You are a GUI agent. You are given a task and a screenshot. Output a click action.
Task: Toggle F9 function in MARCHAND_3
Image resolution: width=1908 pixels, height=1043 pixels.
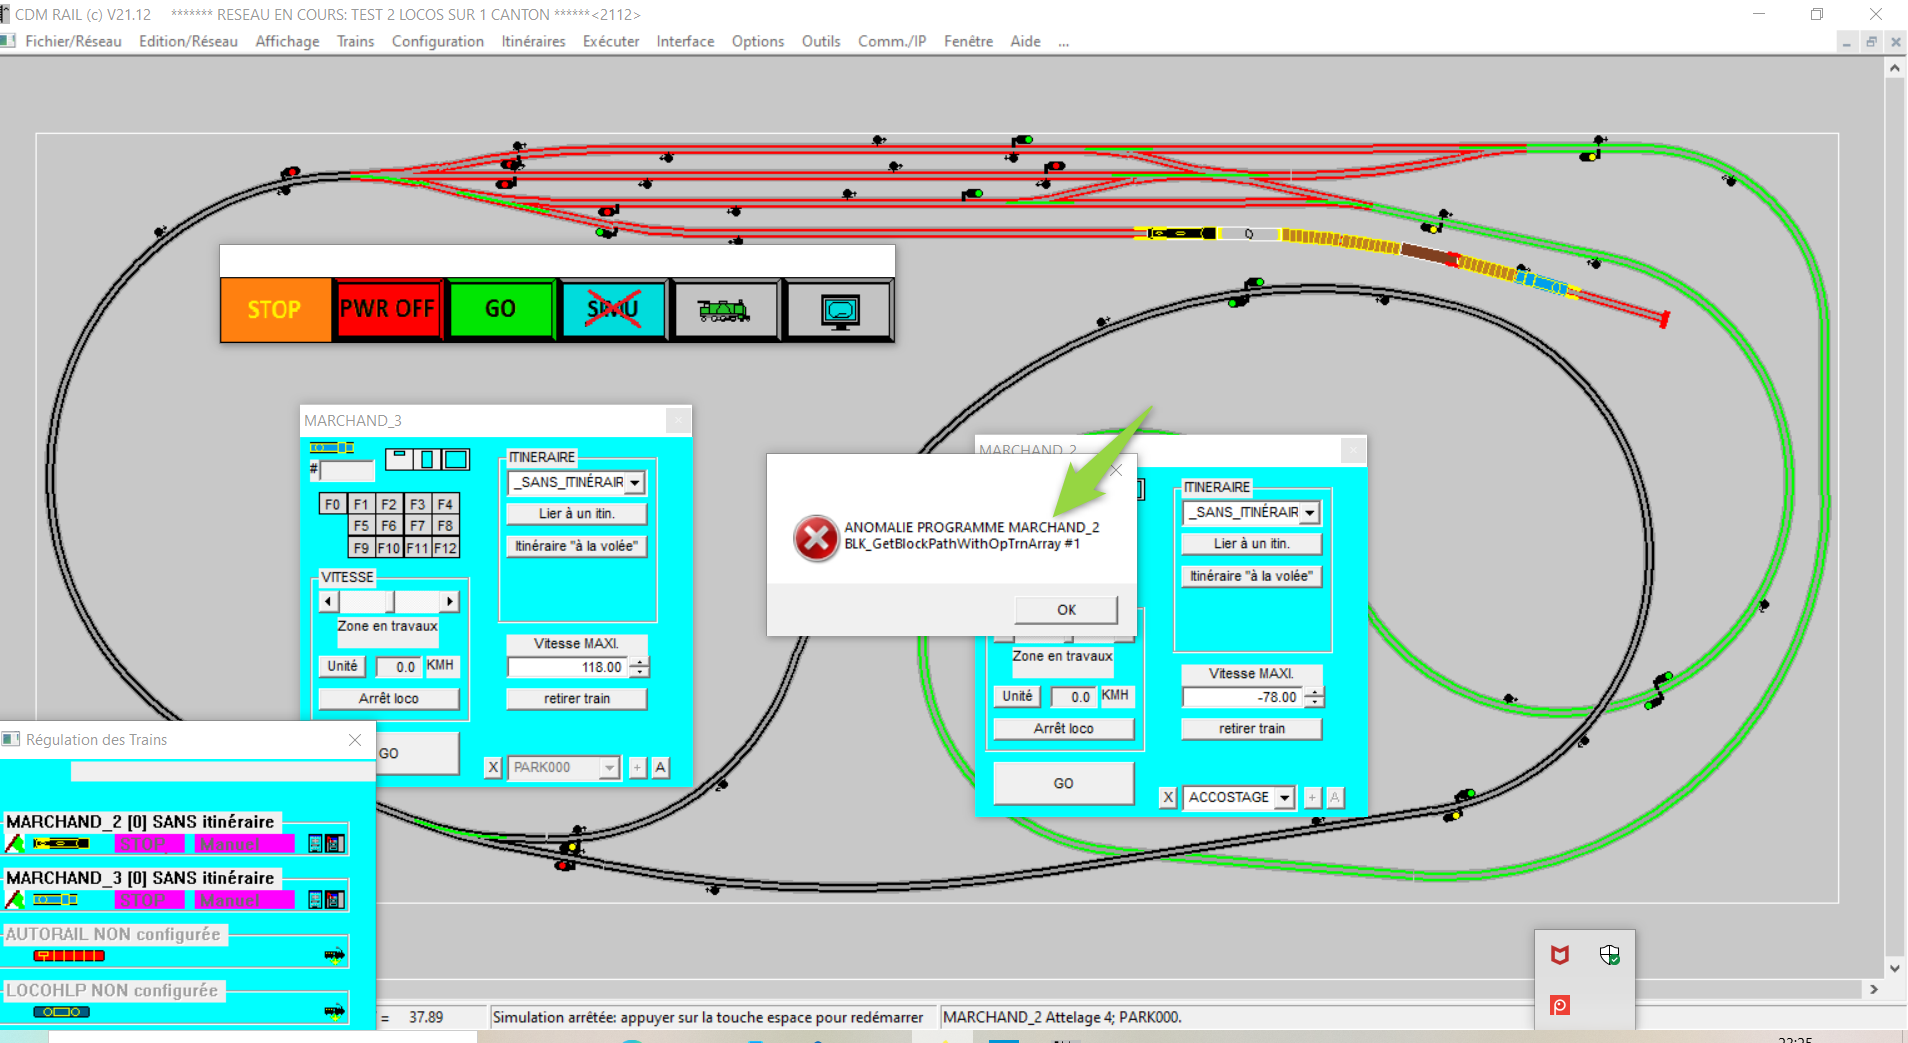click(361, 548)
